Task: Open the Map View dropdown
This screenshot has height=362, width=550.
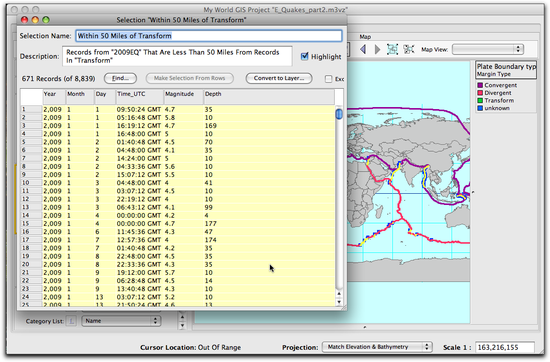Action: coord(488,49)
